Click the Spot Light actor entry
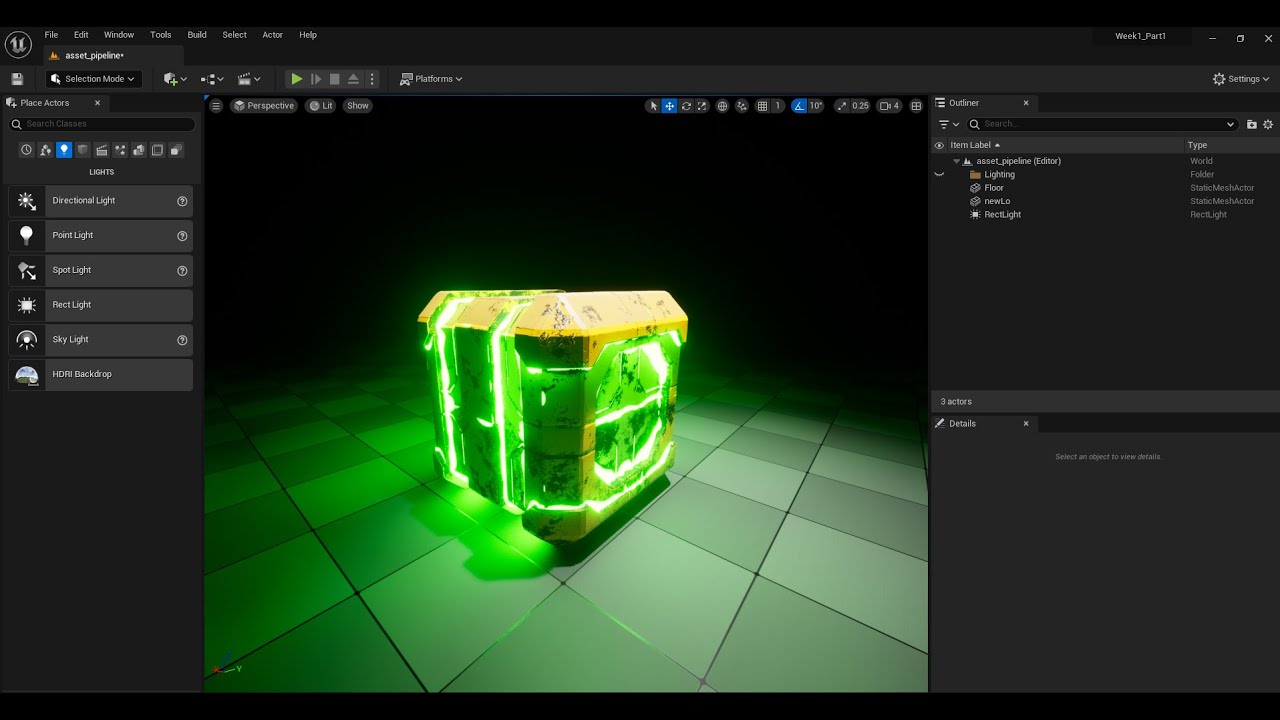Screen dimensions: 1280x720 (100, 270)
